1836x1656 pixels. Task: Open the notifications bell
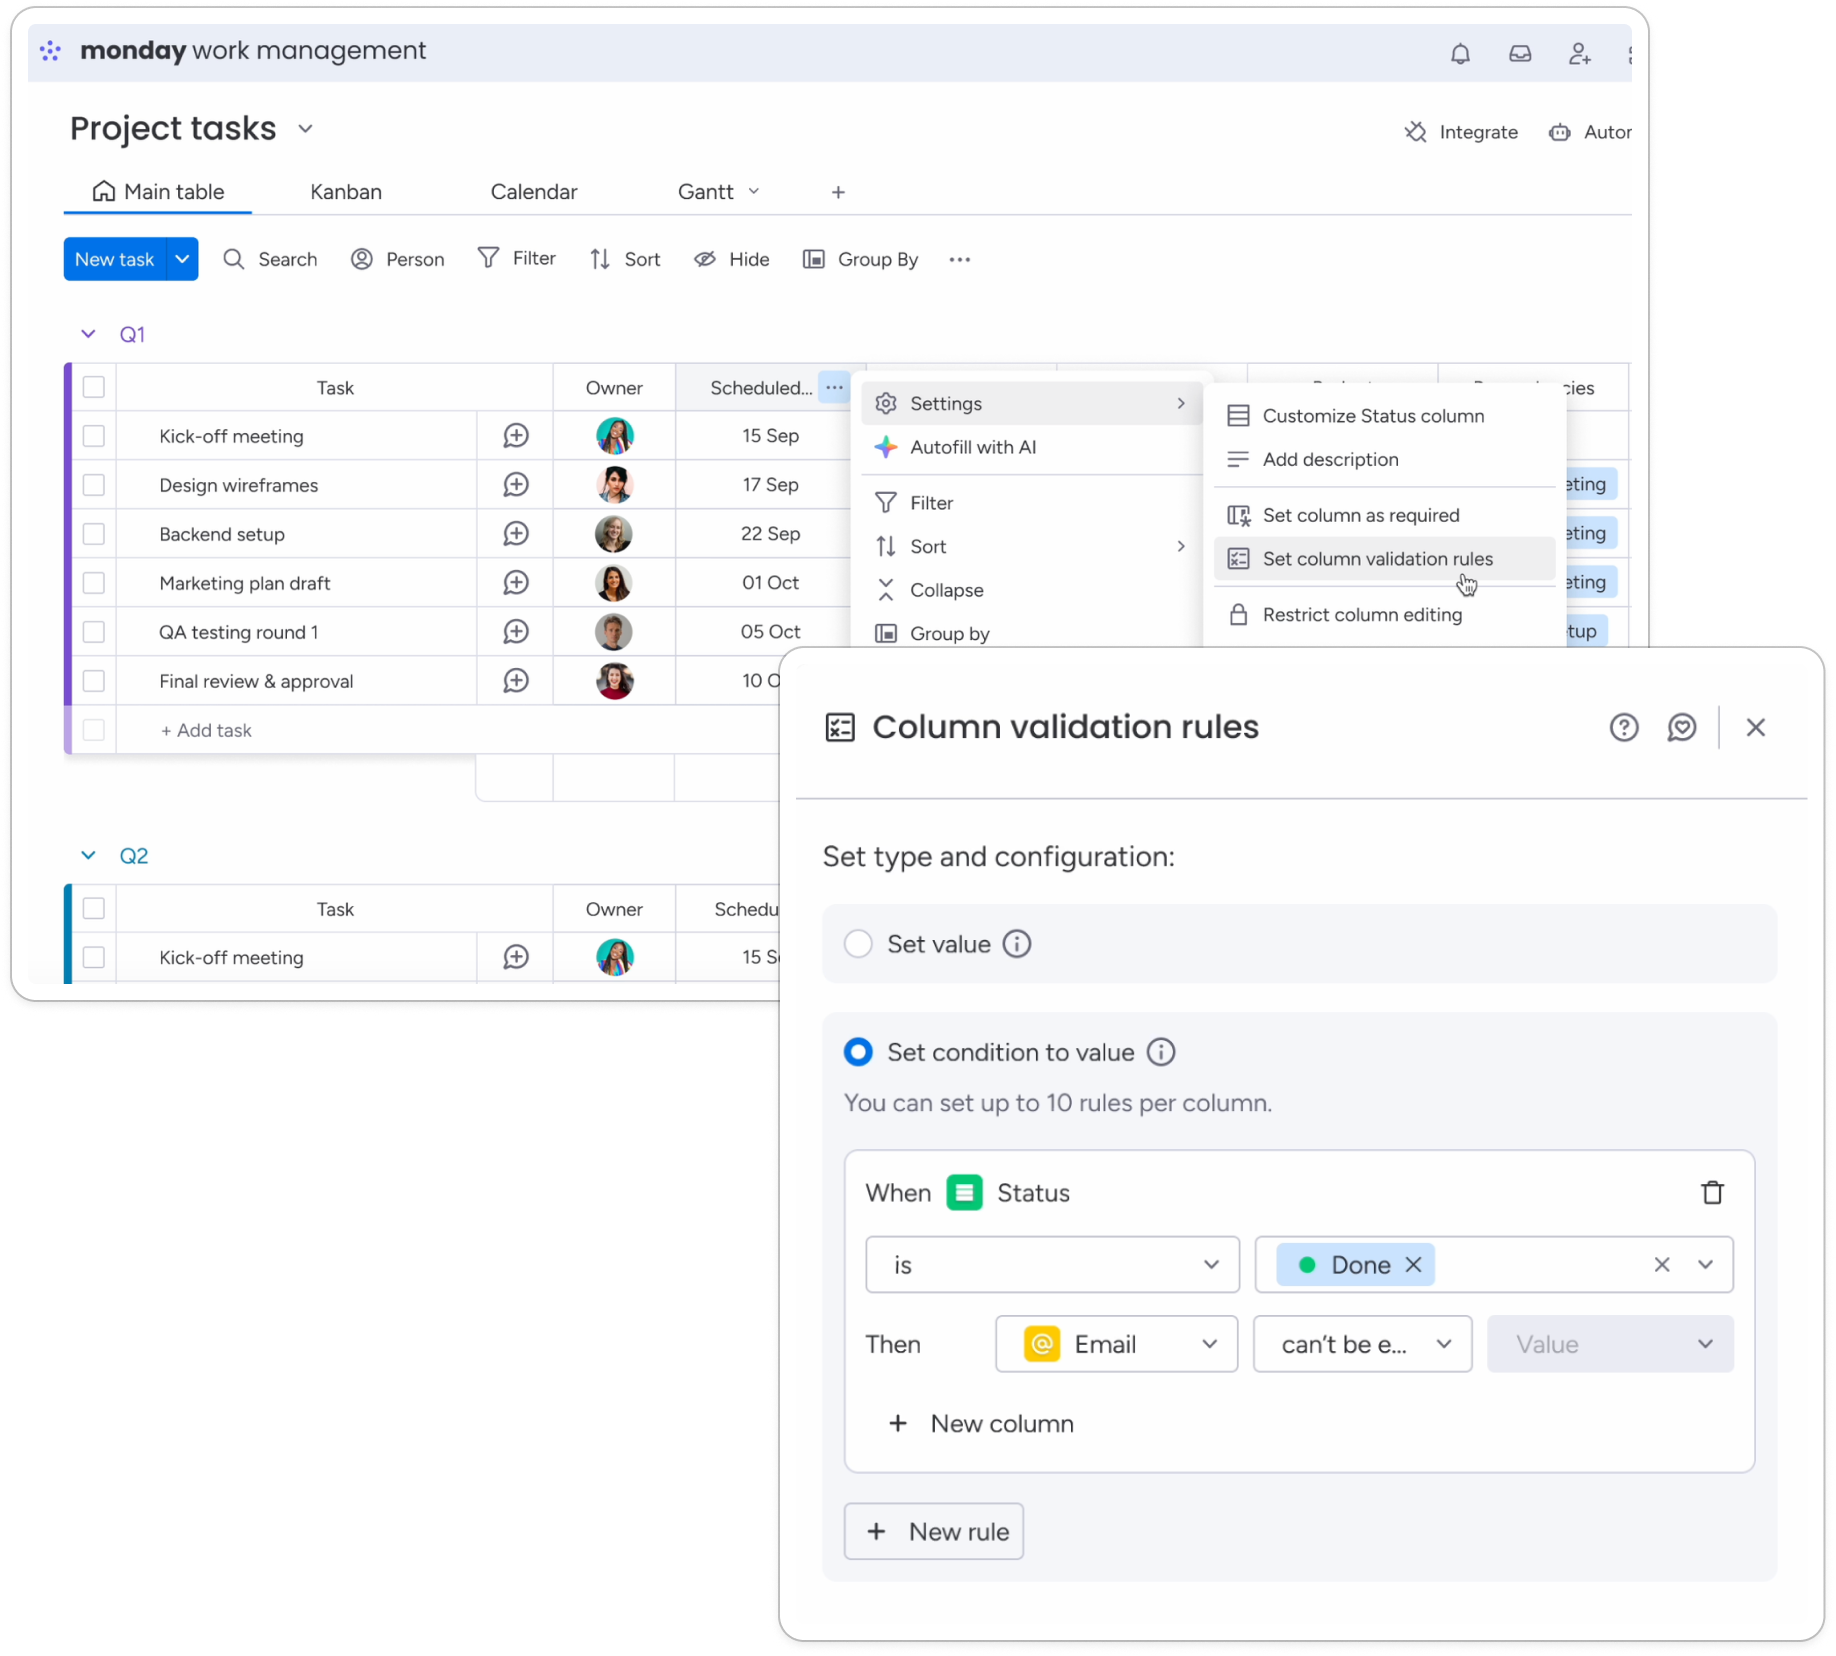pyautogui.click(x=1460, y=54)
